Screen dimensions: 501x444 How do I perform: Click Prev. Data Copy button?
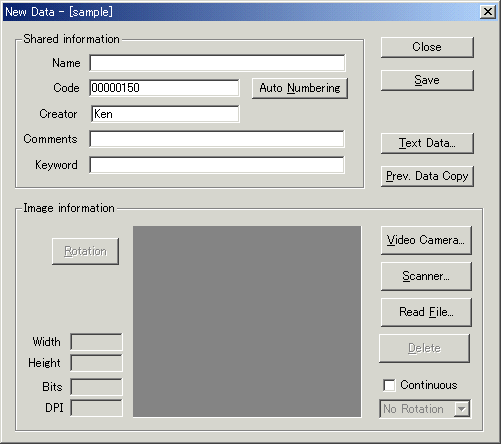click(x=427, y=176)
